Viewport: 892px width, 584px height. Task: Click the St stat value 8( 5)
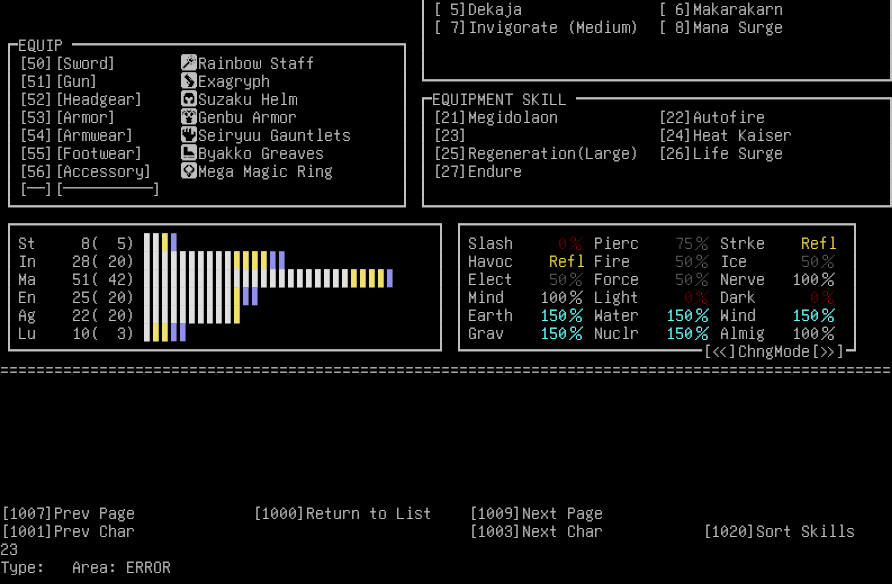click(107, 243)
